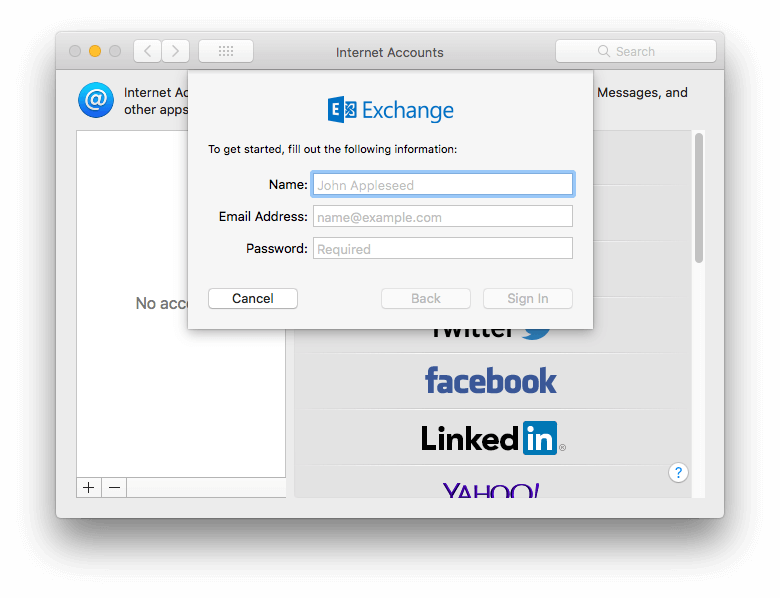The width and height of the screenshot is (780, 598).
Task: Open help with question mark button
Action: pos(679,473)
